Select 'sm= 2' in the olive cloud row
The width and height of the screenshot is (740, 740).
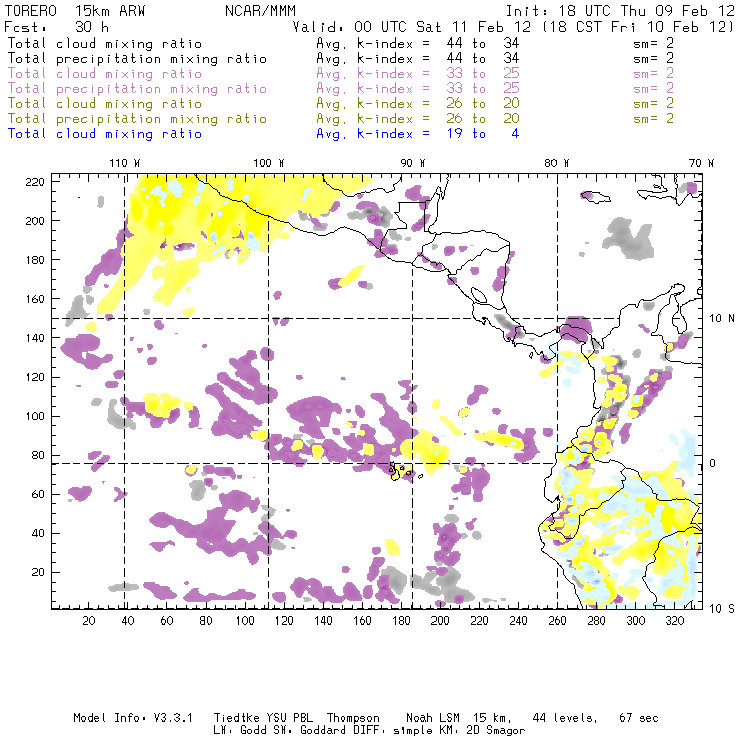coord(654,104)
